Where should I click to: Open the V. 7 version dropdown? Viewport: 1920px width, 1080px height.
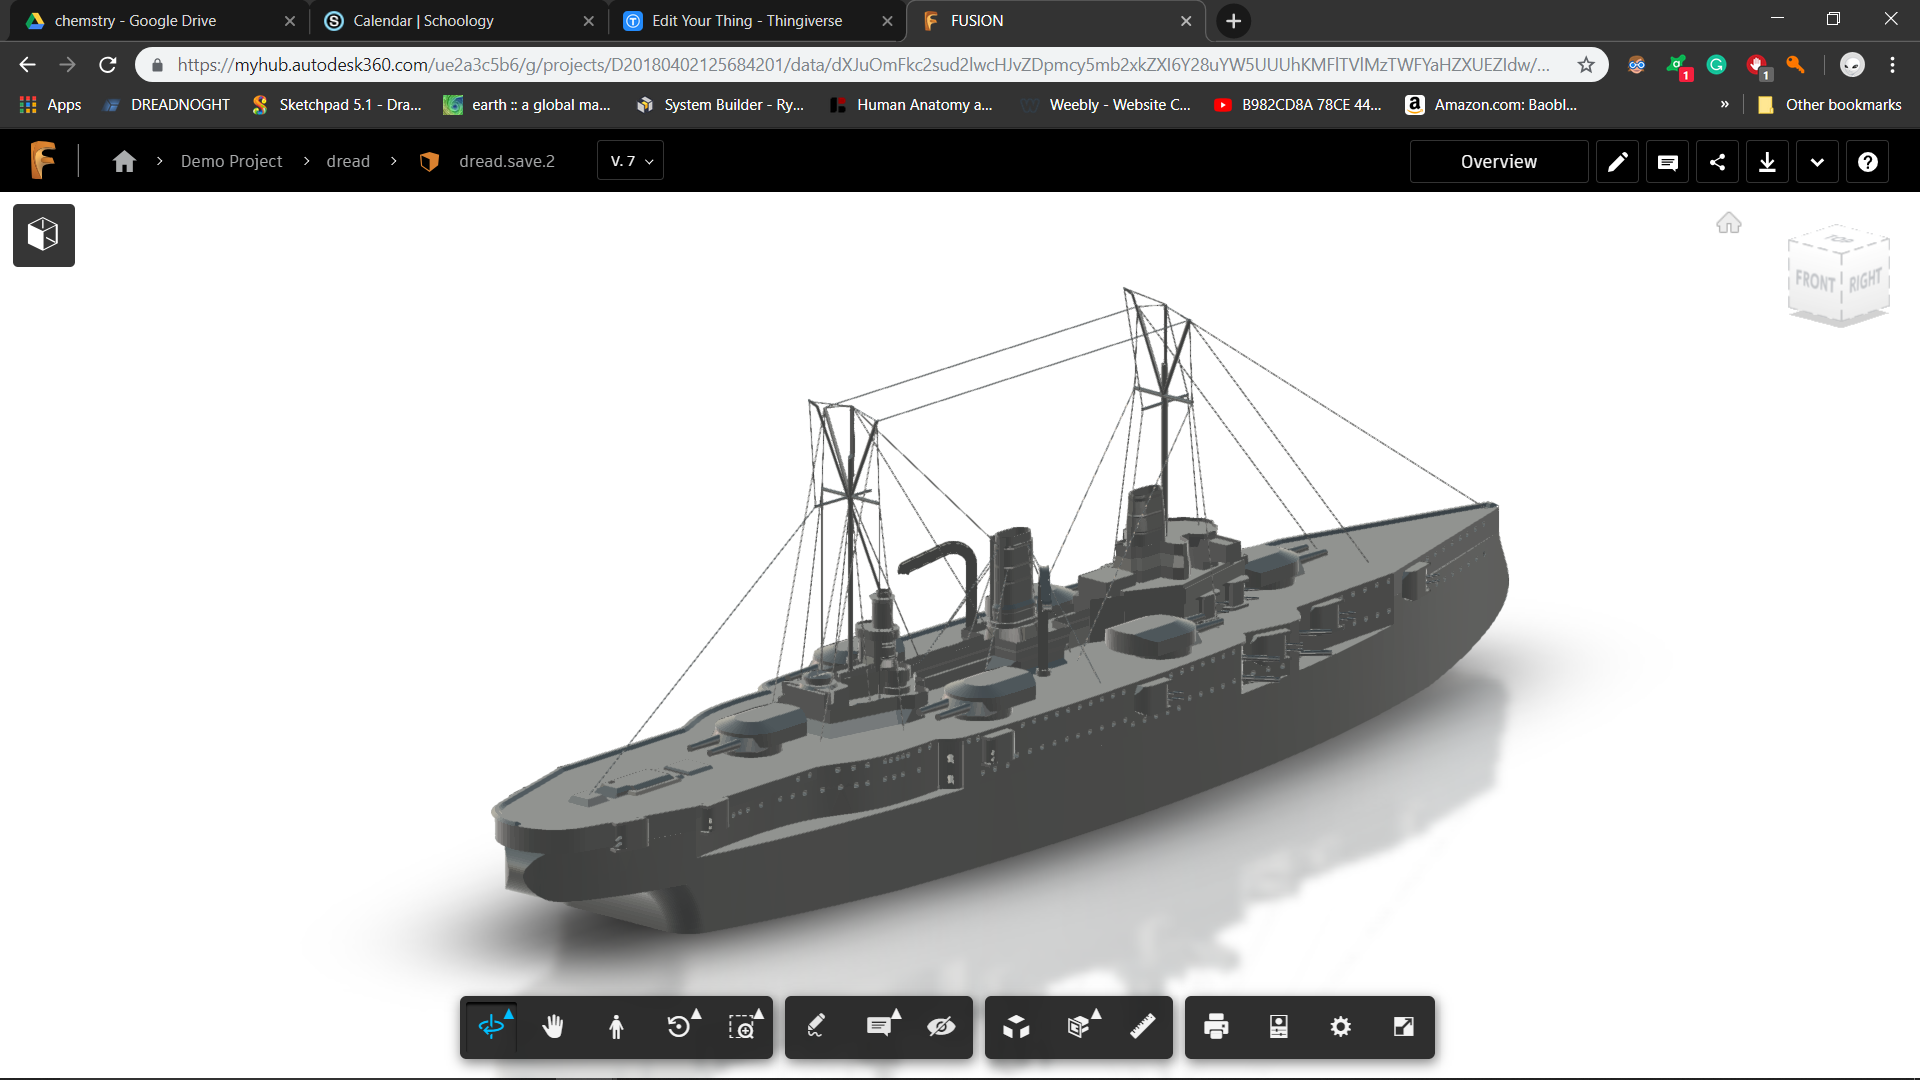pos(631,161)
